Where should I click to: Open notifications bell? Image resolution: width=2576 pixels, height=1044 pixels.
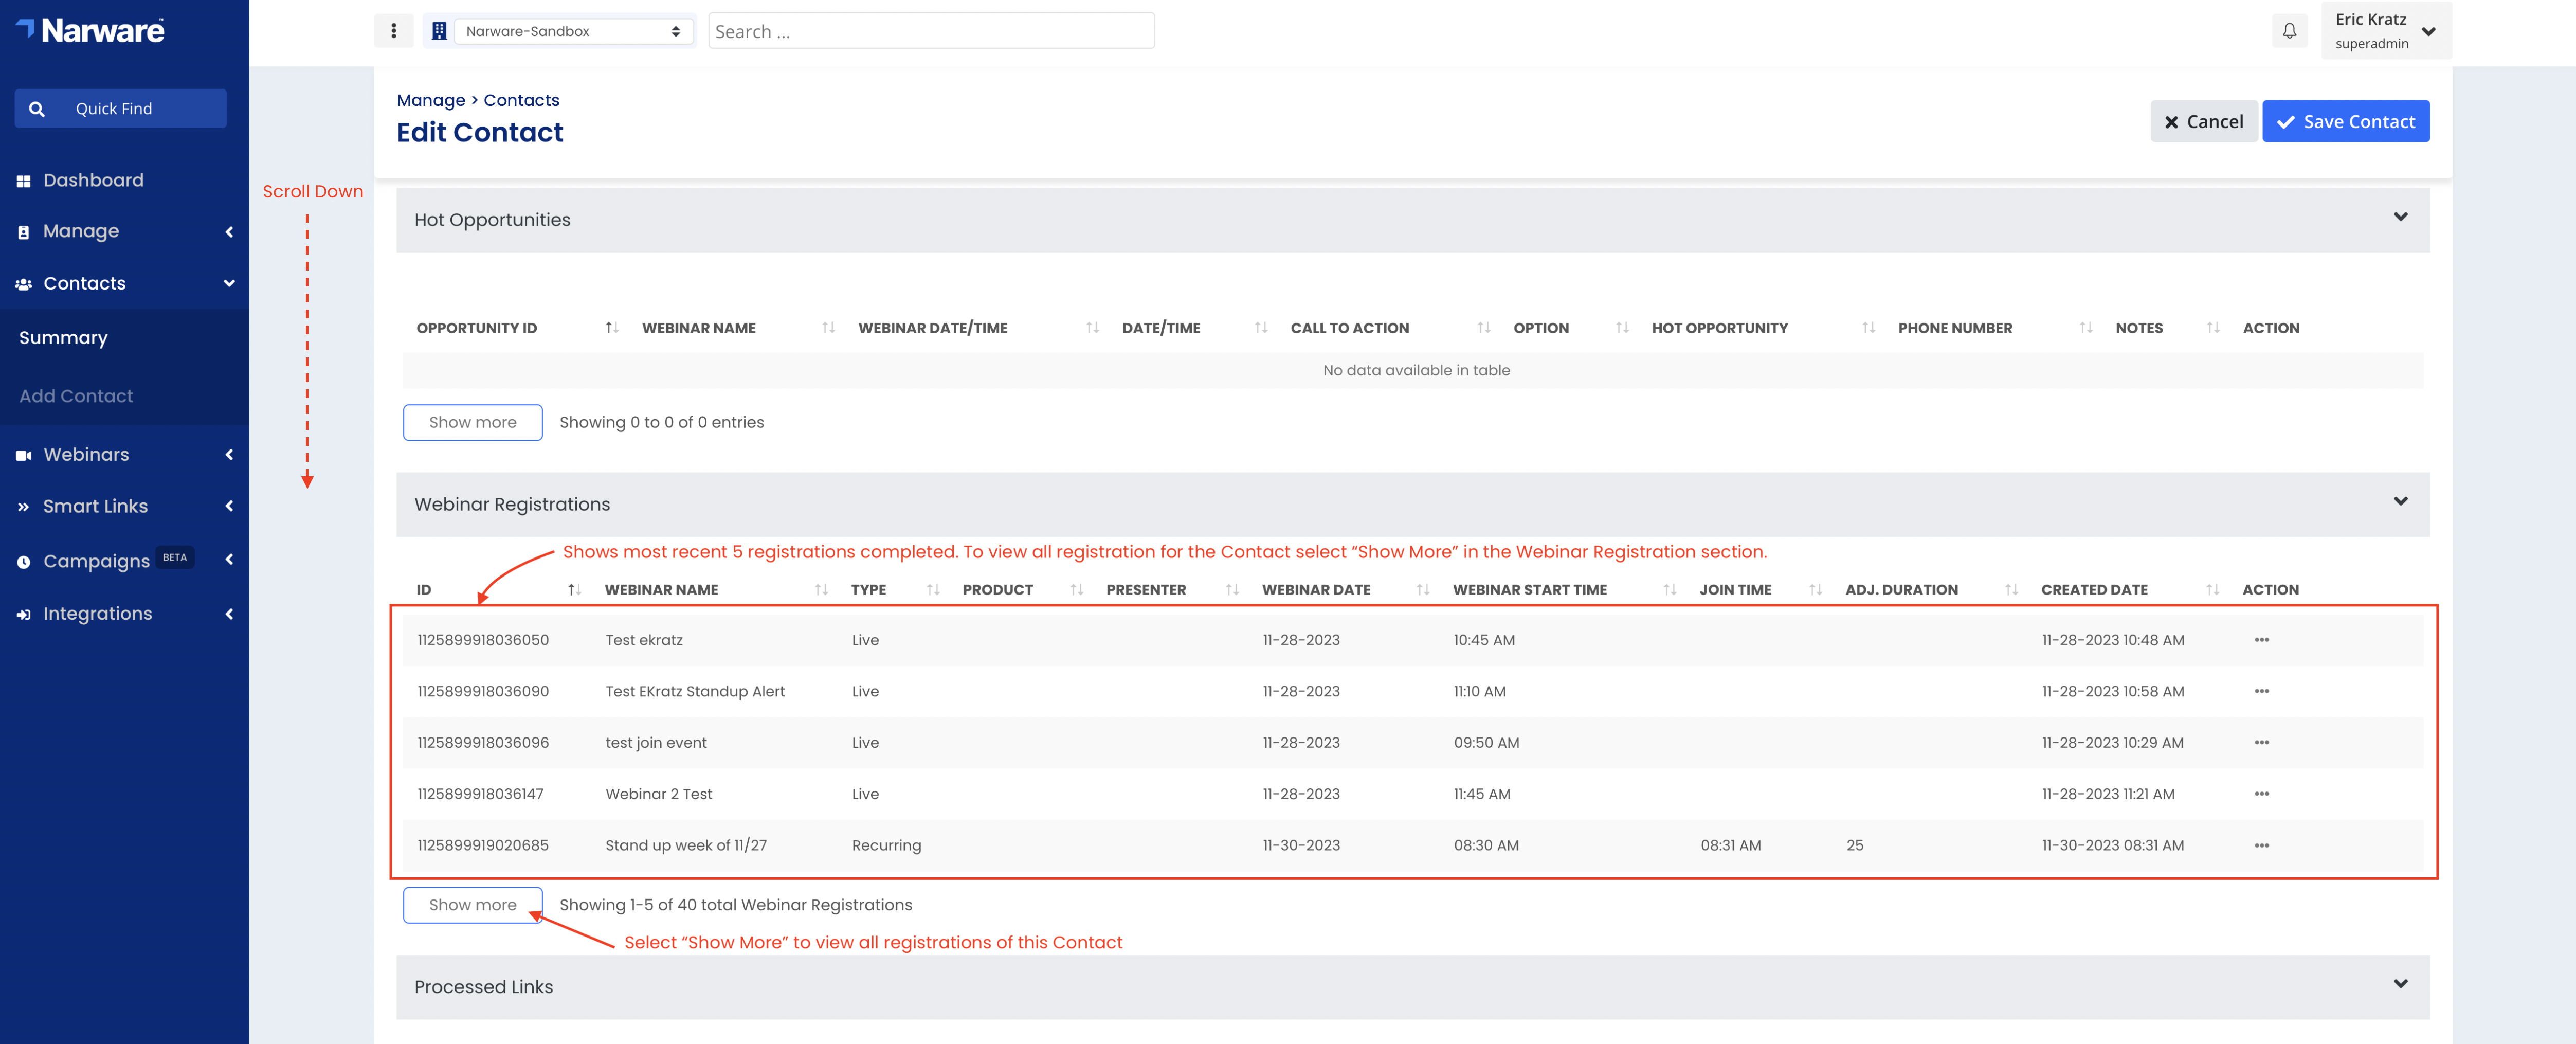[x=2289, y=31]
